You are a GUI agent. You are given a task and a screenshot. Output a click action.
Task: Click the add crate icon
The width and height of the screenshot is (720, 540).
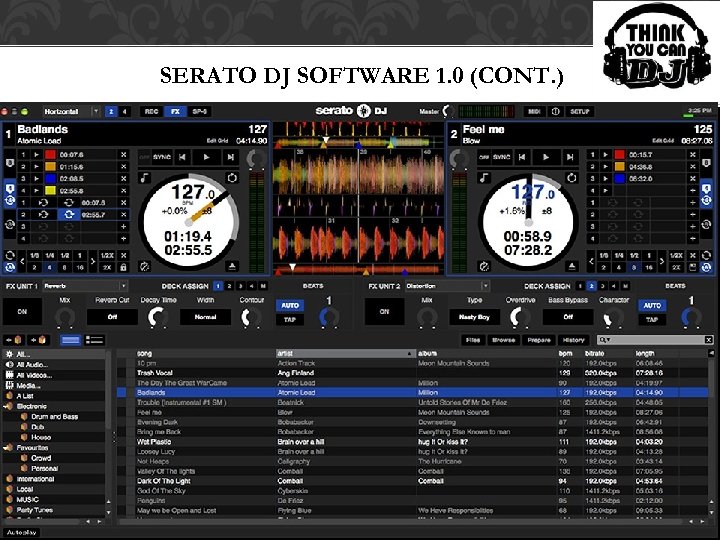click(14, 340)
